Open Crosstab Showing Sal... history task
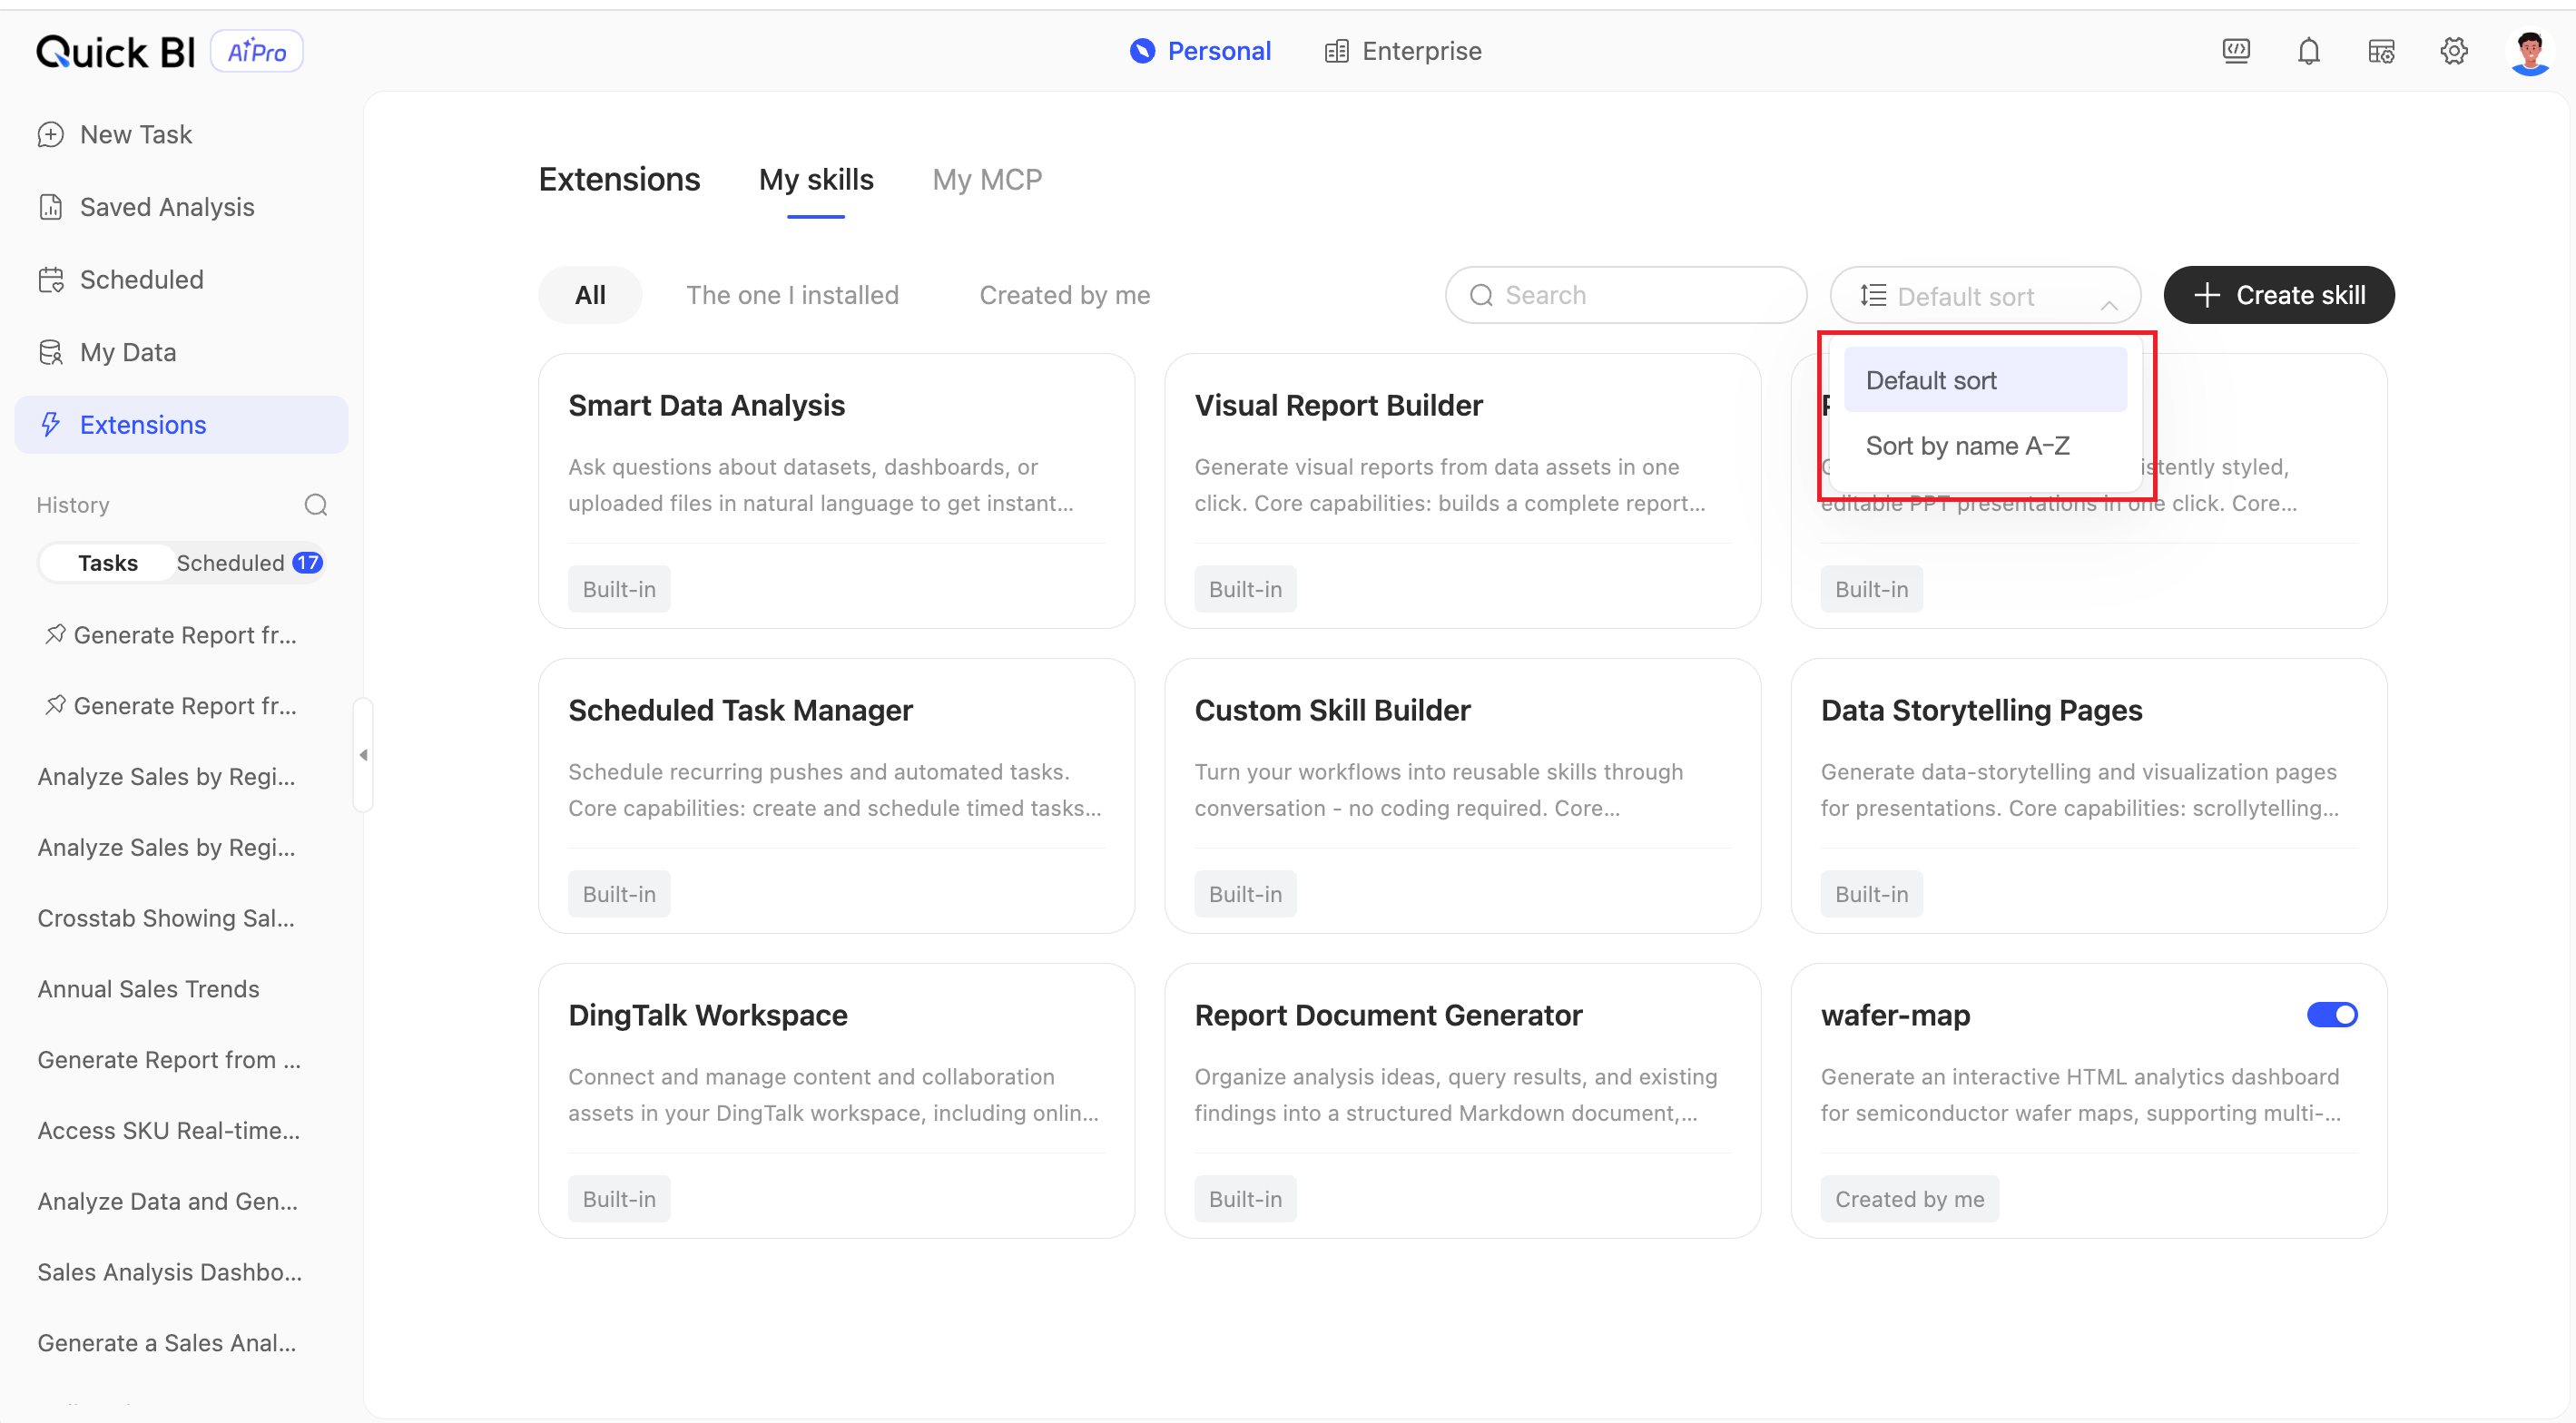This screenshot has height=1423, width=2576. pyautogui.click(x=166, y=918)
